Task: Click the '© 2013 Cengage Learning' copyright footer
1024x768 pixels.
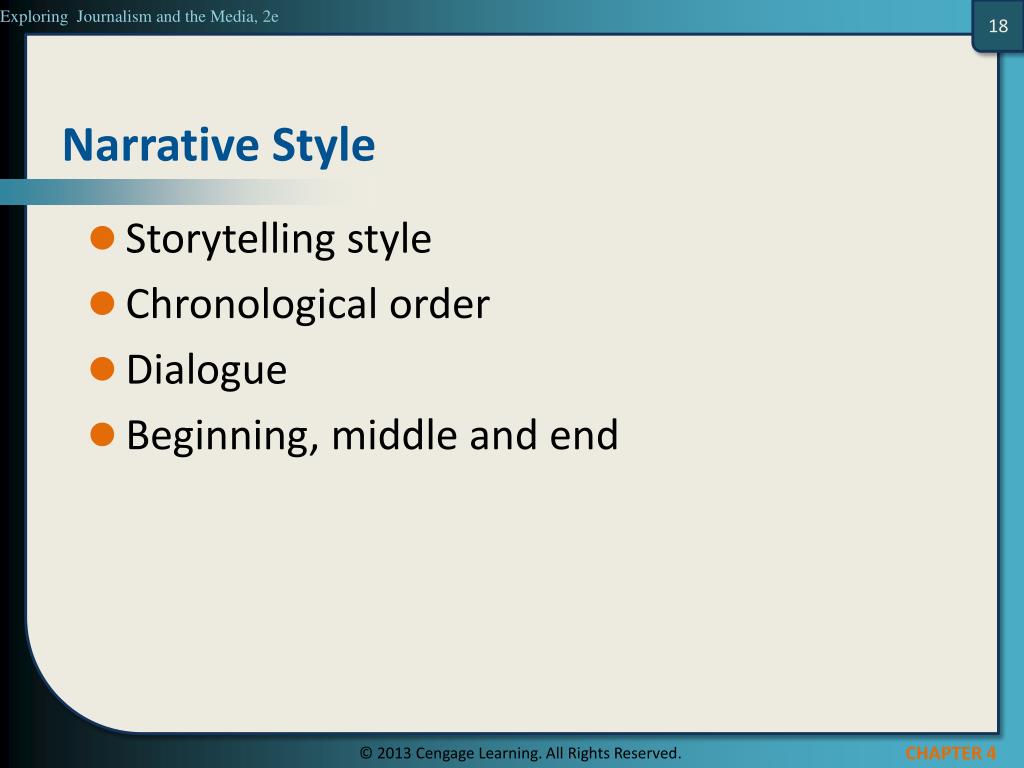Action: point(520,753)
